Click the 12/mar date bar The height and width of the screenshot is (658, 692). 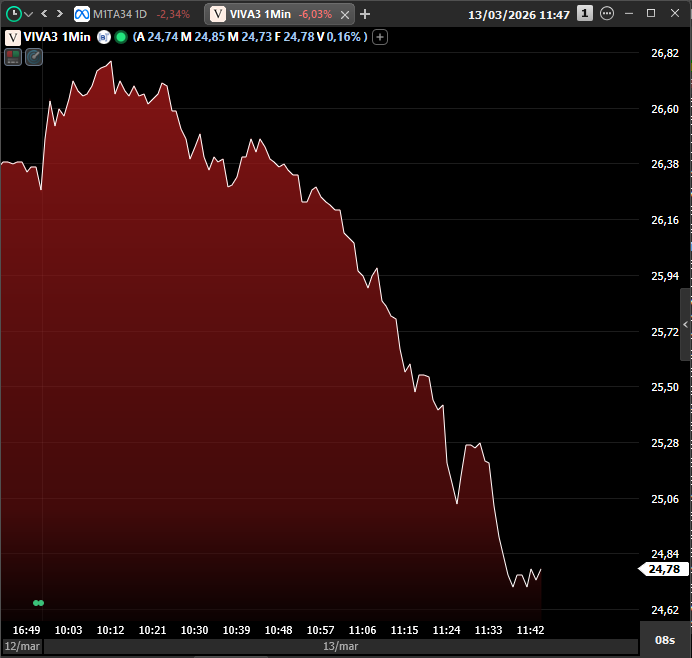tap(22, 647)
